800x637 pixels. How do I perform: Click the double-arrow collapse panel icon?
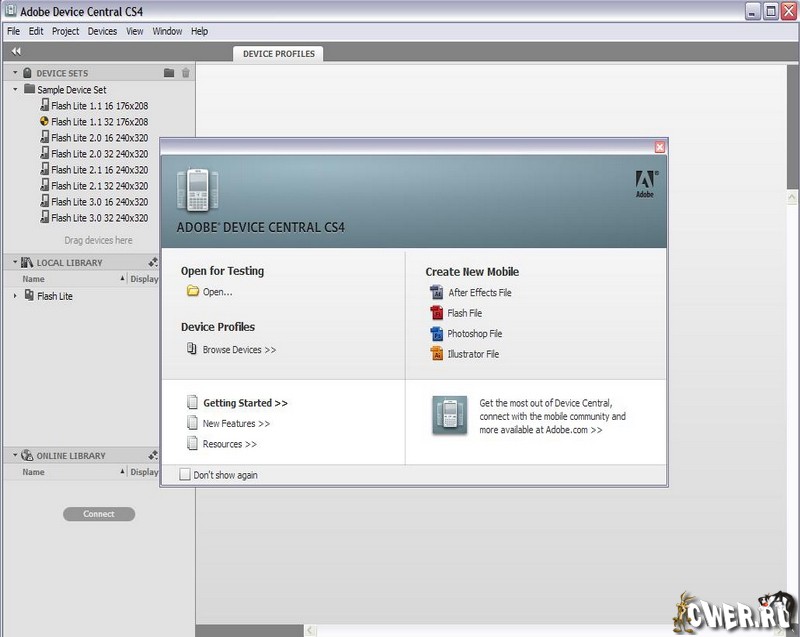click(x=17, y=51)
